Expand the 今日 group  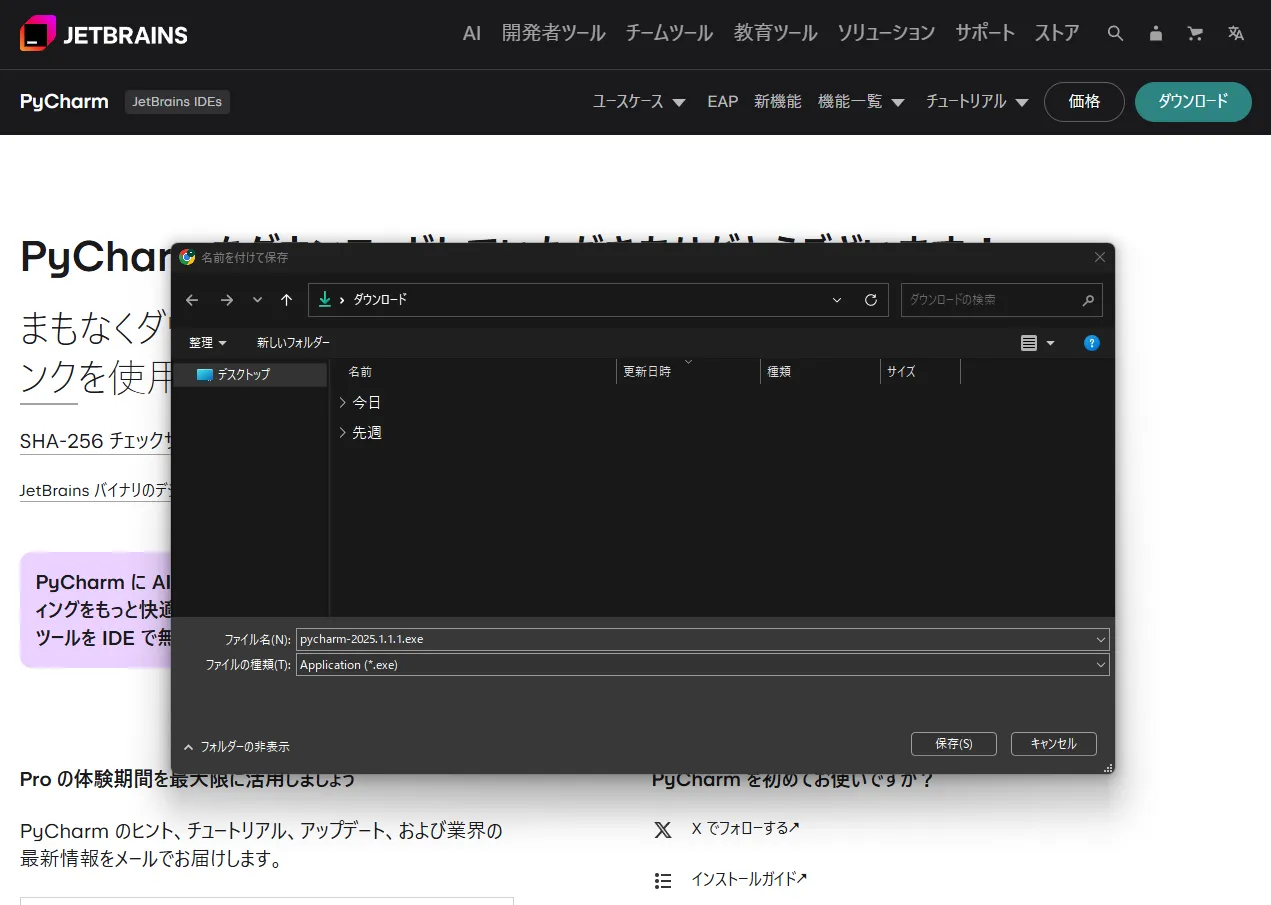point(343,402)
